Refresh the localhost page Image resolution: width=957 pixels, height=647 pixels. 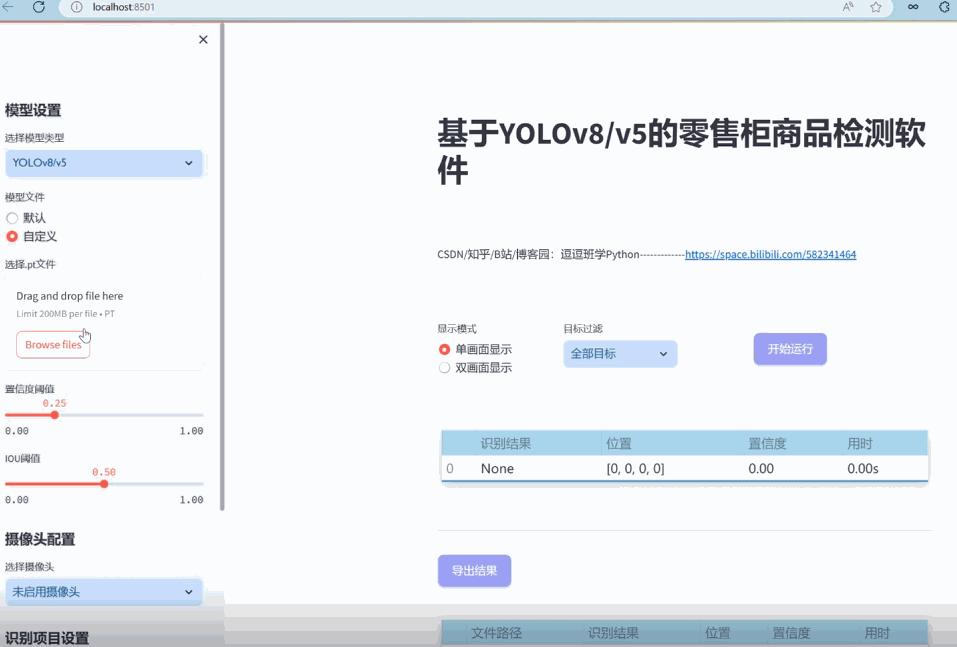[38, 7]
